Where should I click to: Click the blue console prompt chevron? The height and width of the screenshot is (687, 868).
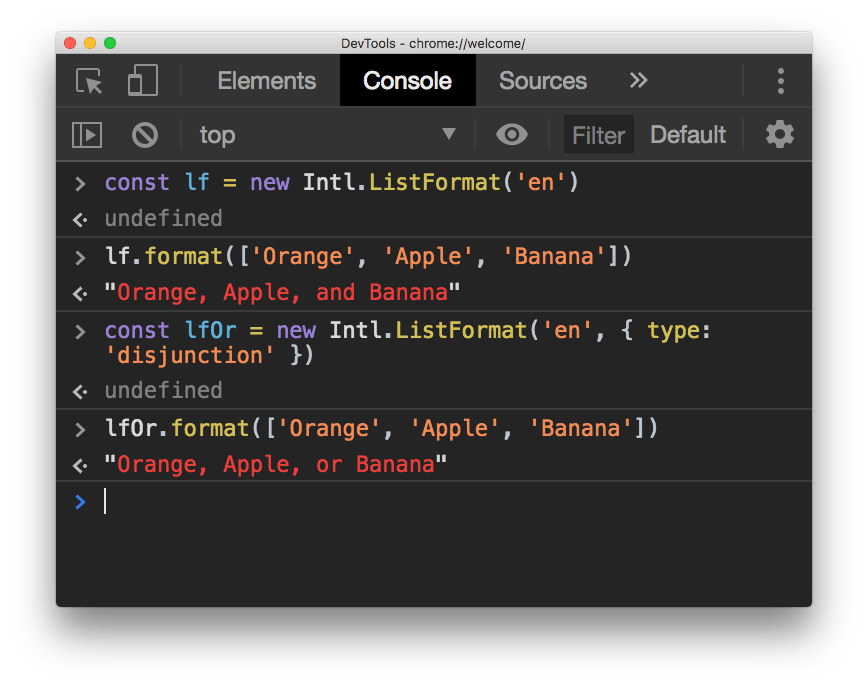[x=80, y=501]
